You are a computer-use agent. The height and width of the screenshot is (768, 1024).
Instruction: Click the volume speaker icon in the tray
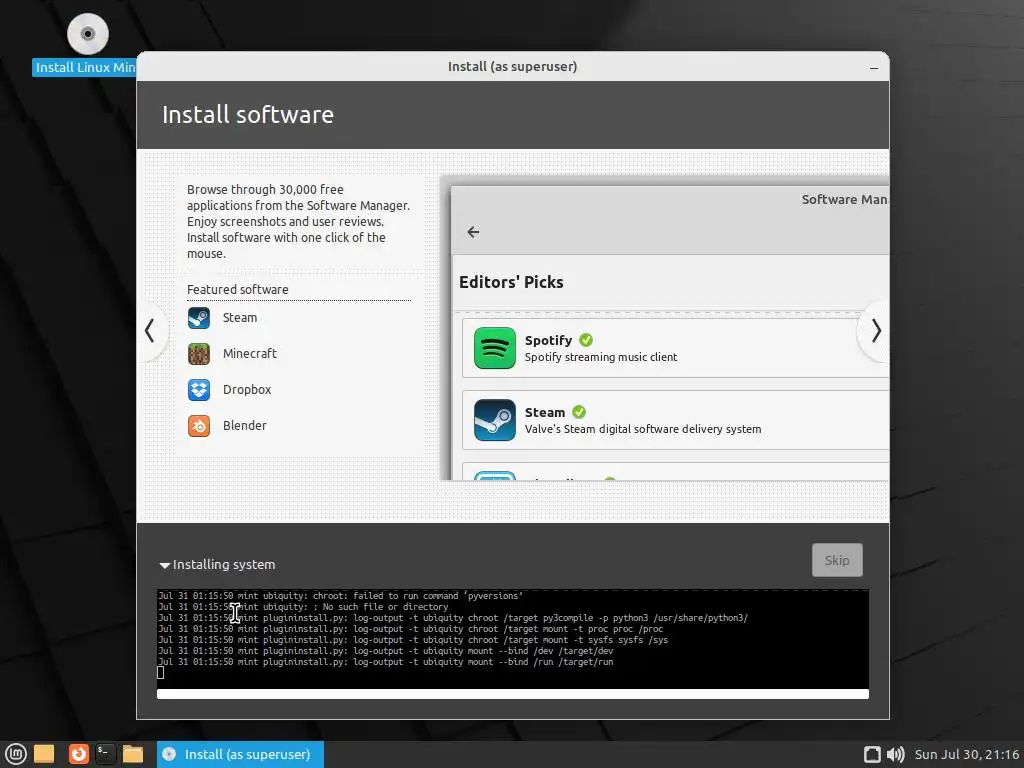[896, 754]
